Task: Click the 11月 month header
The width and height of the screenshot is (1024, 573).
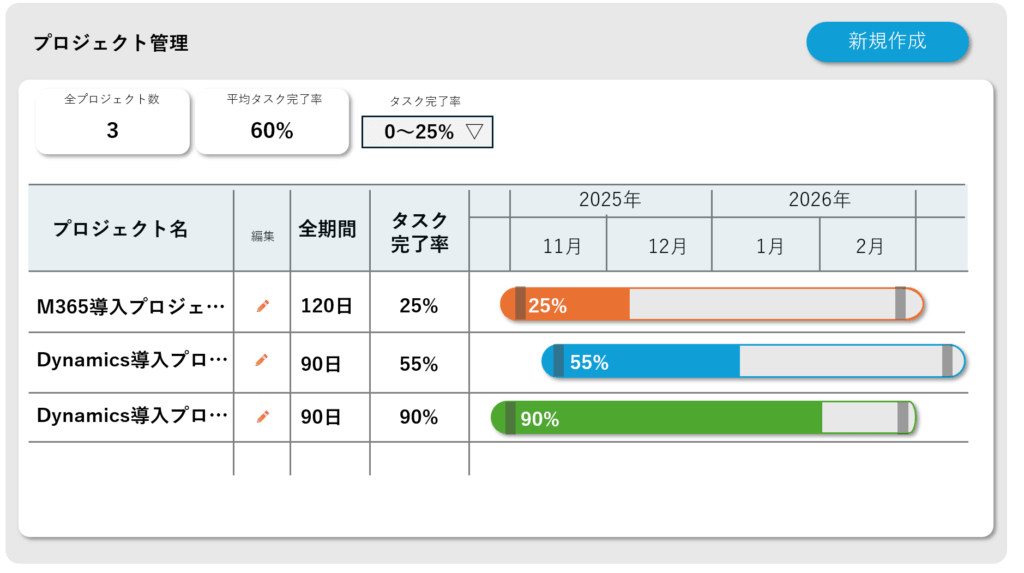Action: [x=562, y=246]
